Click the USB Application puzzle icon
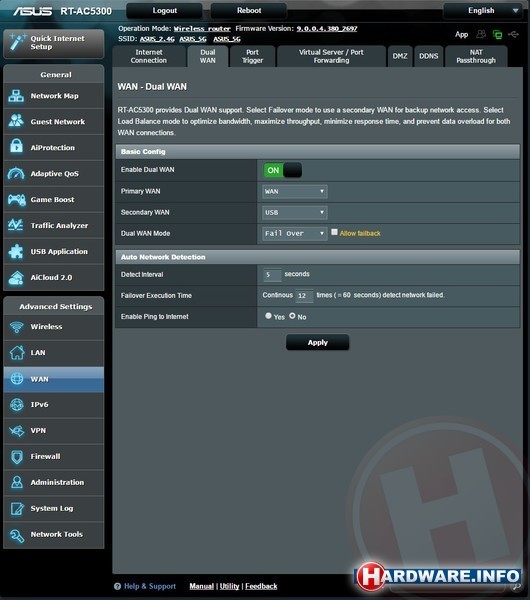 (16, 251)
